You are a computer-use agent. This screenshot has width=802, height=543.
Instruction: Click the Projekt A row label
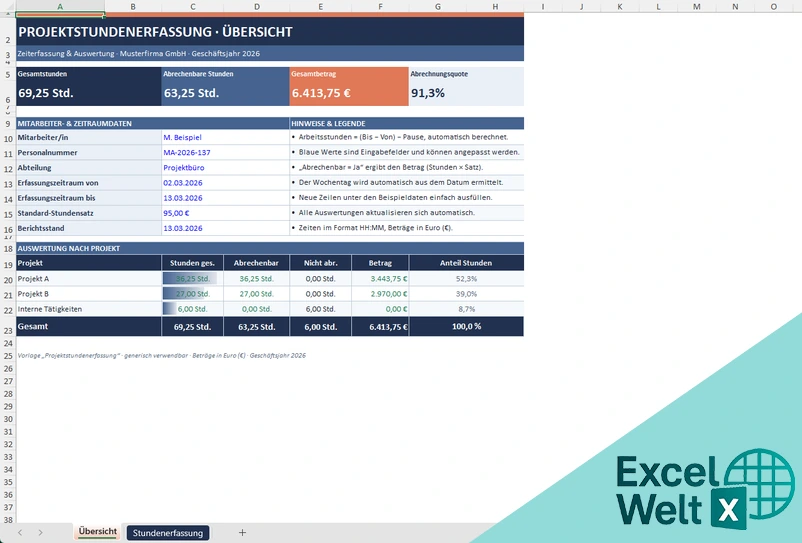point(33,279)
